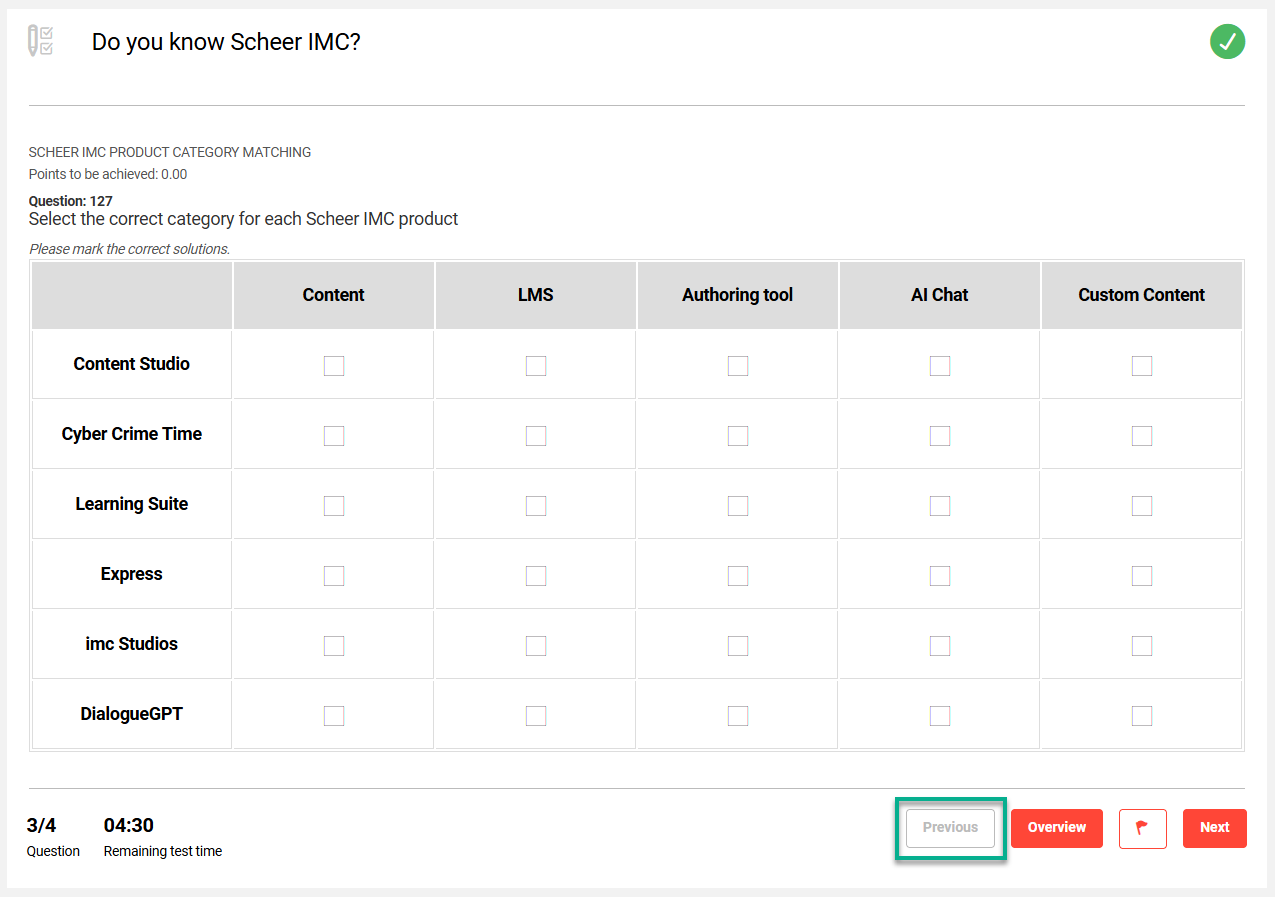
Task: Mark imc Studios as Authoring tool
Action: pos(738,646)
